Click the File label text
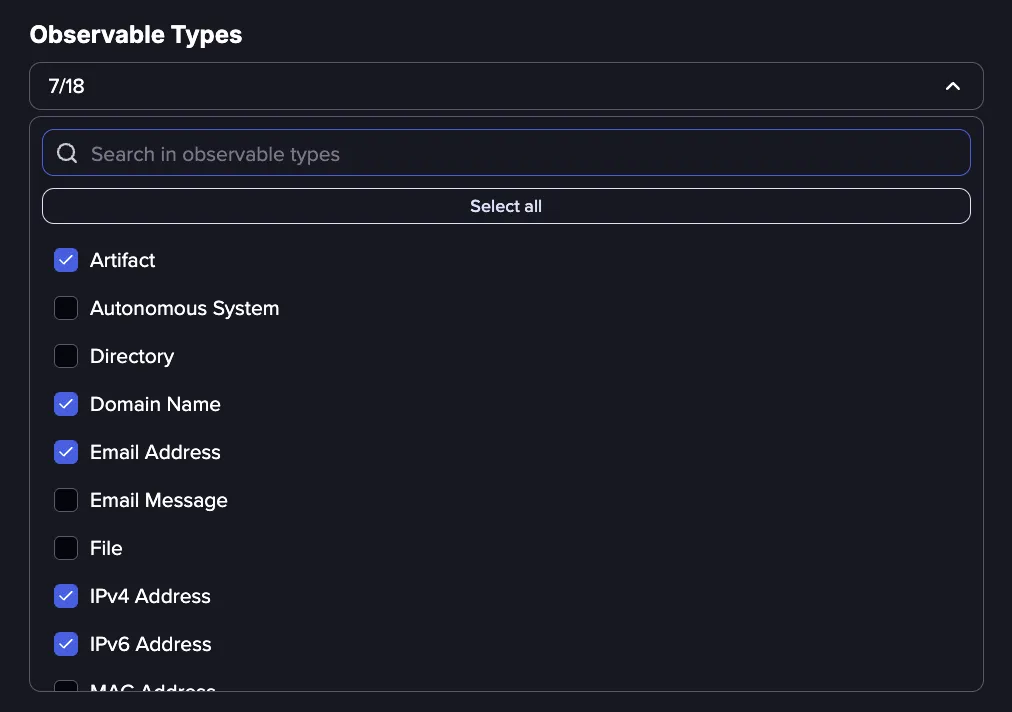This screenshot has height=712, width=1012. pos(106,548)
